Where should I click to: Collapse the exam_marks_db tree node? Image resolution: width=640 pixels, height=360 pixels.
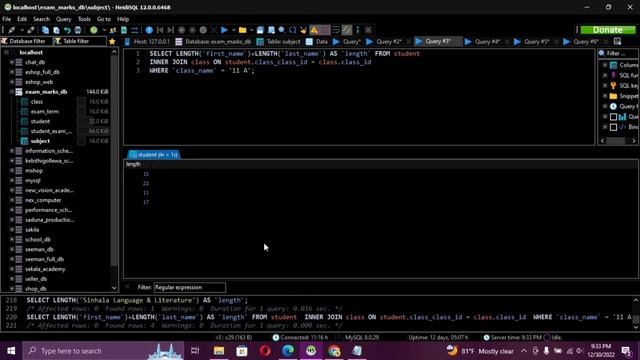pos(12,92)
